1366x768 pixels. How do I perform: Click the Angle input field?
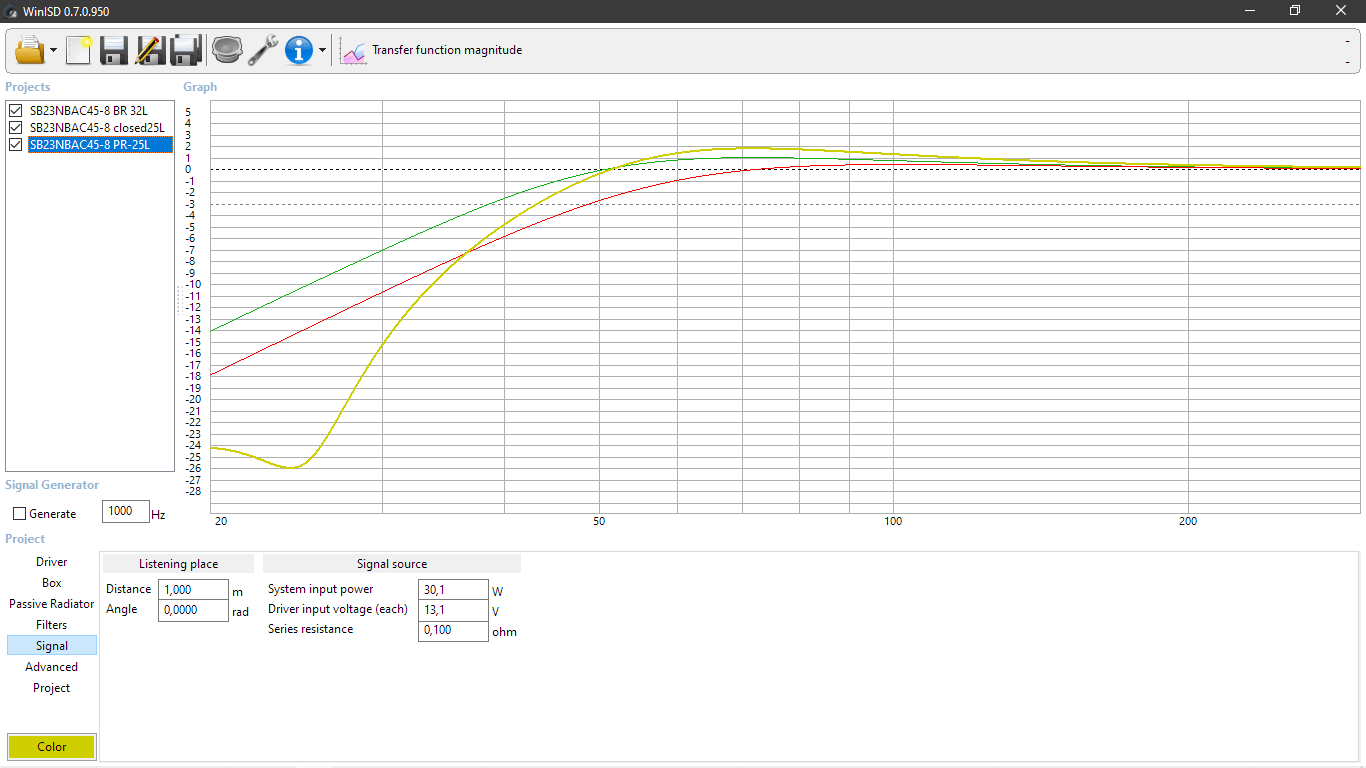point(193,610)
